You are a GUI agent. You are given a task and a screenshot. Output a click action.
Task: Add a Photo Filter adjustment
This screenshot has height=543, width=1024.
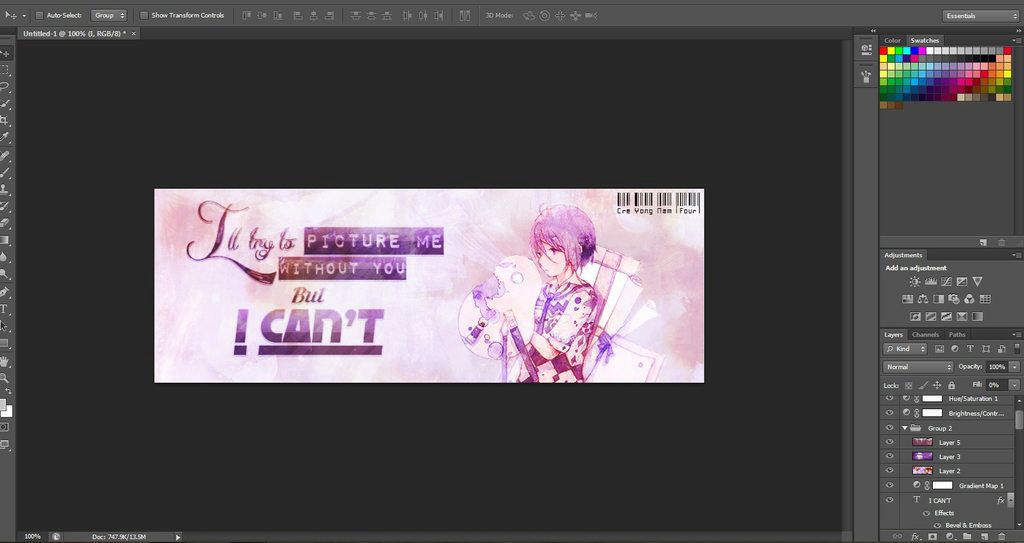tap(954, 299)
